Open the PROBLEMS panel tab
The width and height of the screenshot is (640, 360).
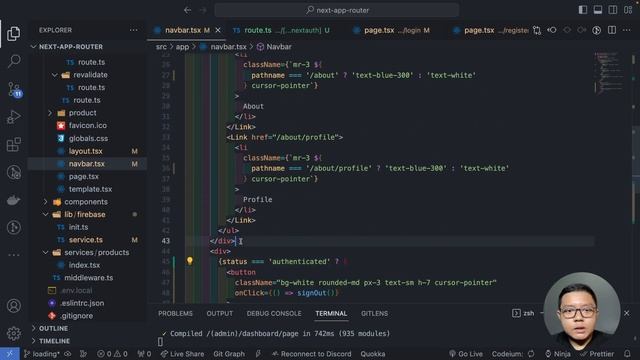click(x=175, y=313)
